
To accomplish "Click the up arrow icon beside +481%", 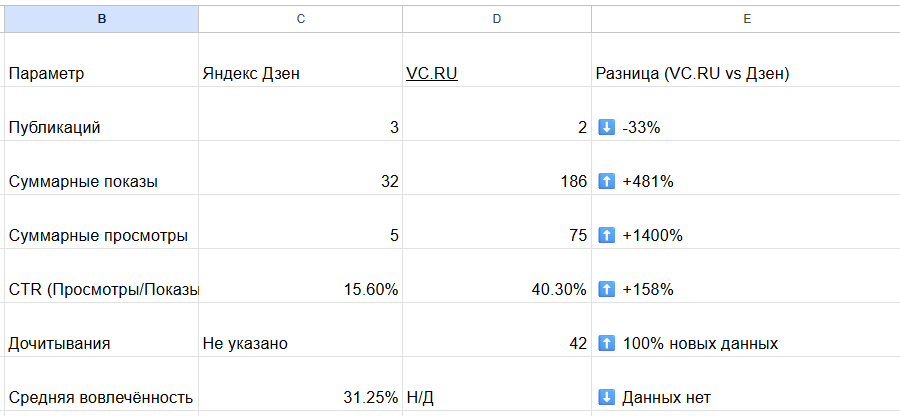I will (x=605, y=181).
